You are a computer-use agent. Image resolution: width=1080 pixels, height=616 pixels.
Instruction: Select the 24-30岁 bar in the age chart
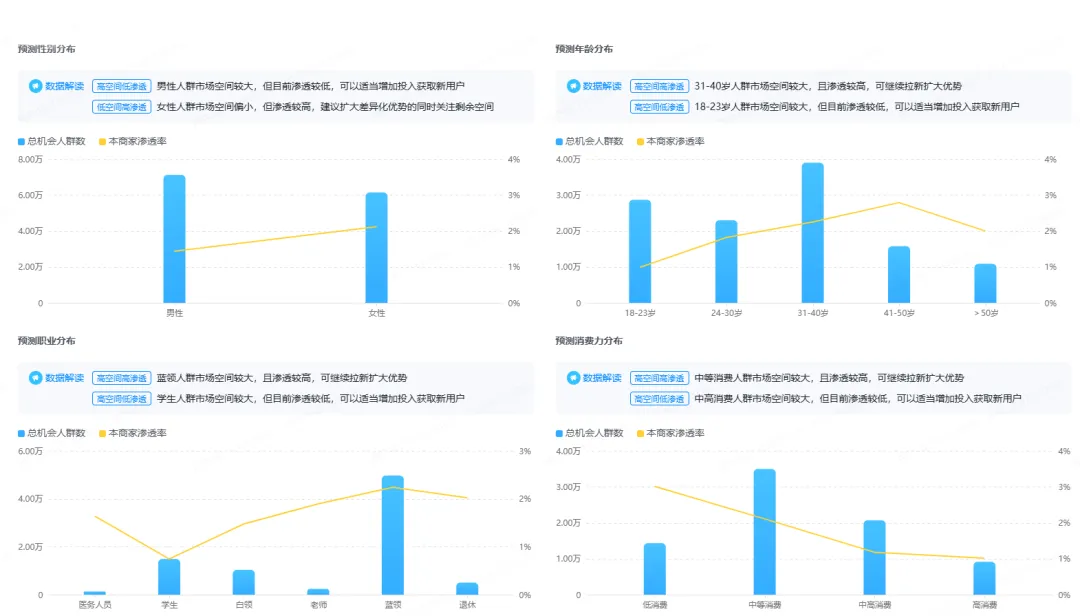tap(726, 262)
